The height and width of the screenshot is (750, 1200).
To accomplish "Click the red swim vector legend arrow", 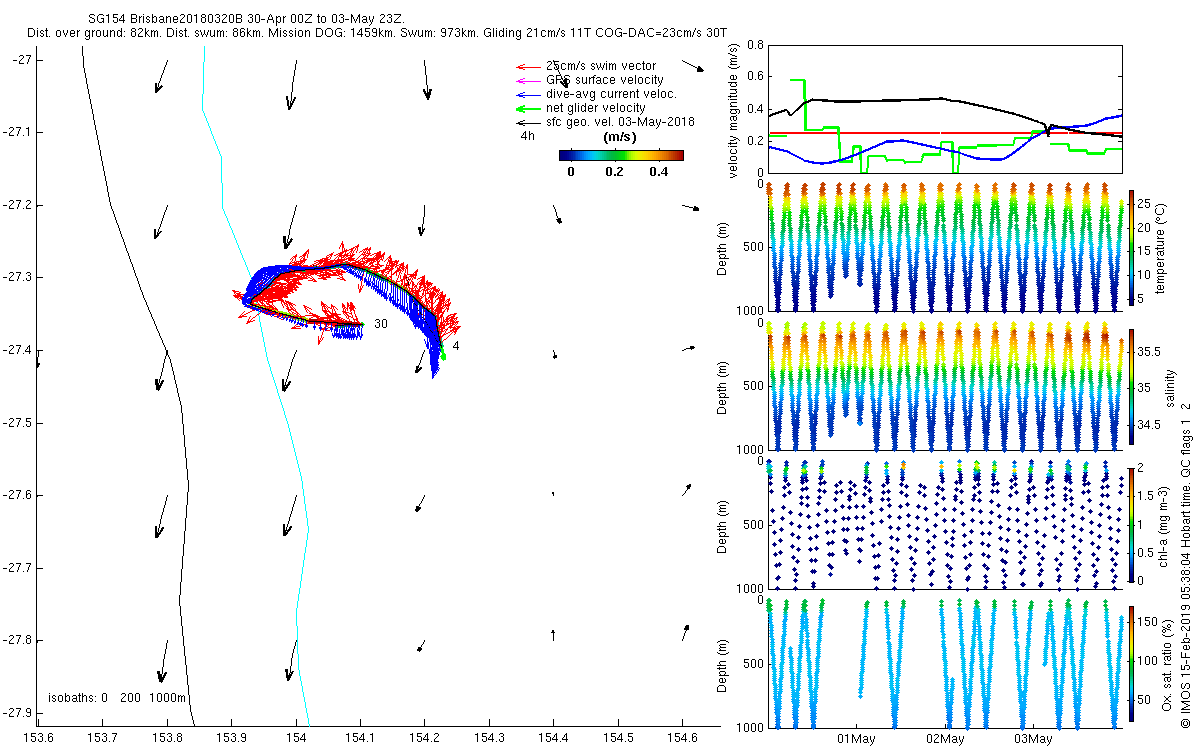I will tap(525, 66).
